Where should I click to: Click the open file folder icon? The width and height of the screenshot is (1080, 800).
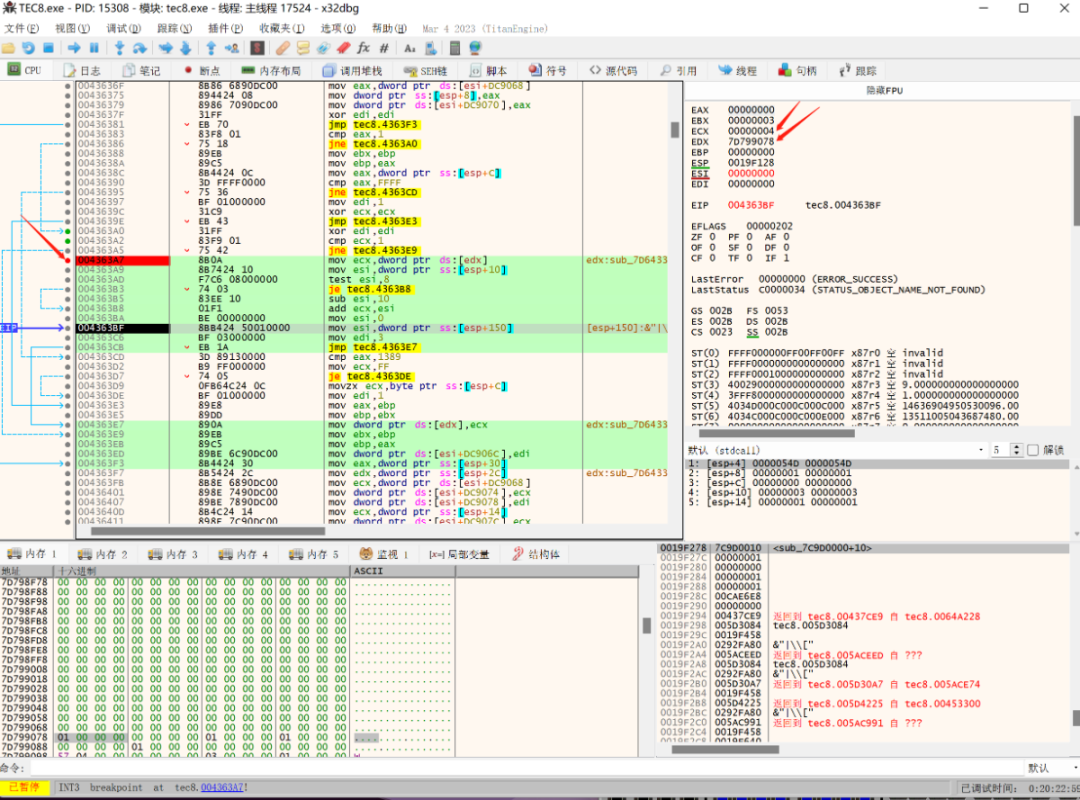click(8, 48)
